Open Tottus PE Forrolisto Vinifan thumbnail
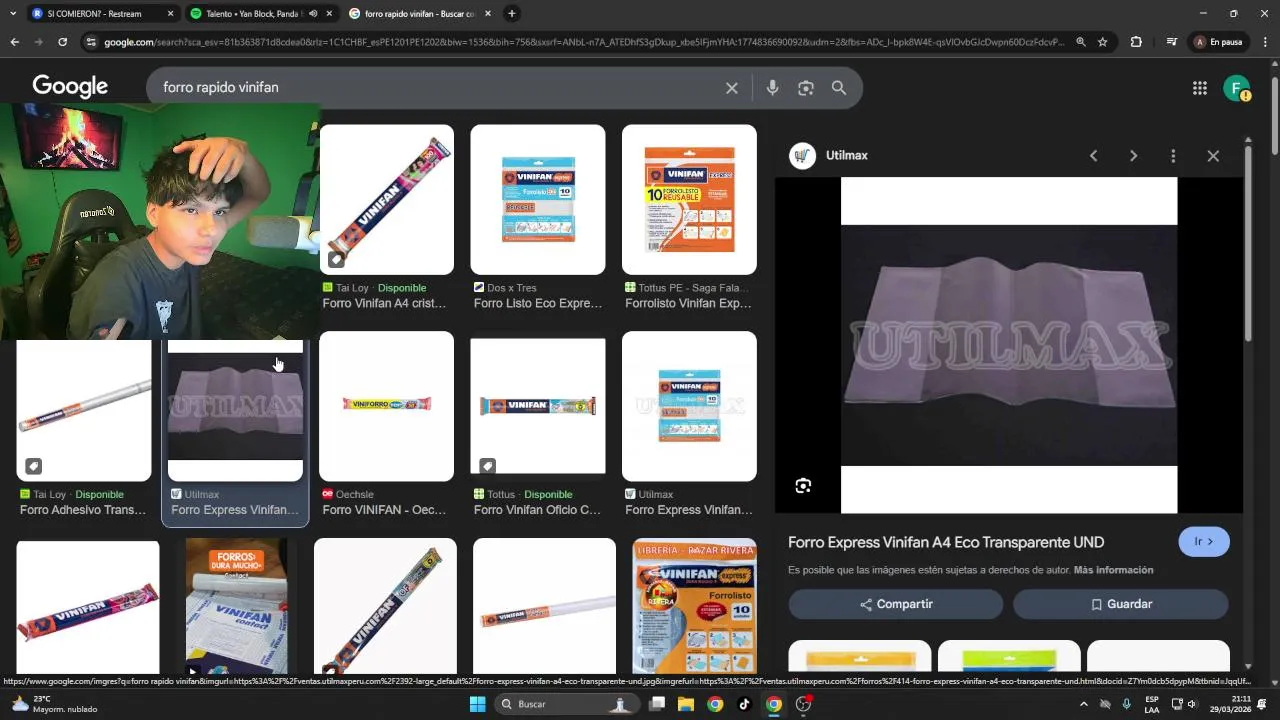This screenshot has height=720, width=1280. 689,199
